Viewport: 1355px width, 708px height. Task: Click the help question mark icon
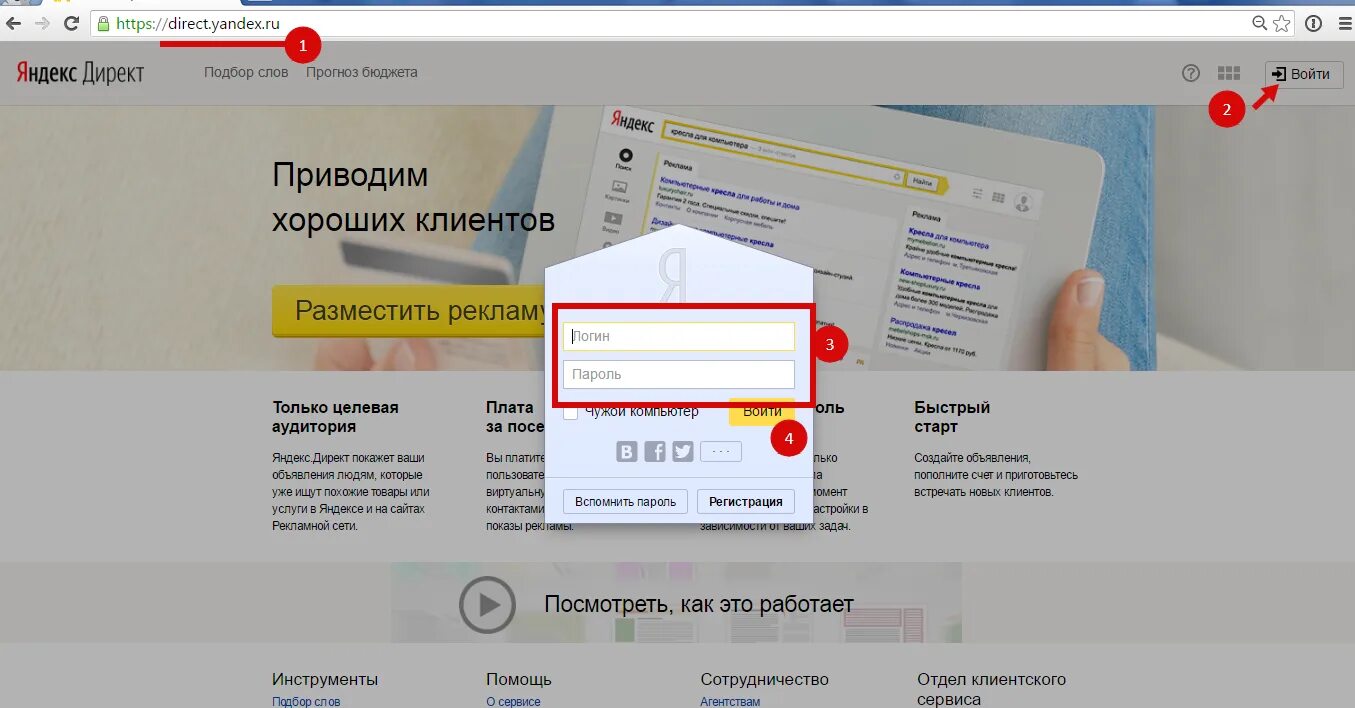[x=1191, y=73]
